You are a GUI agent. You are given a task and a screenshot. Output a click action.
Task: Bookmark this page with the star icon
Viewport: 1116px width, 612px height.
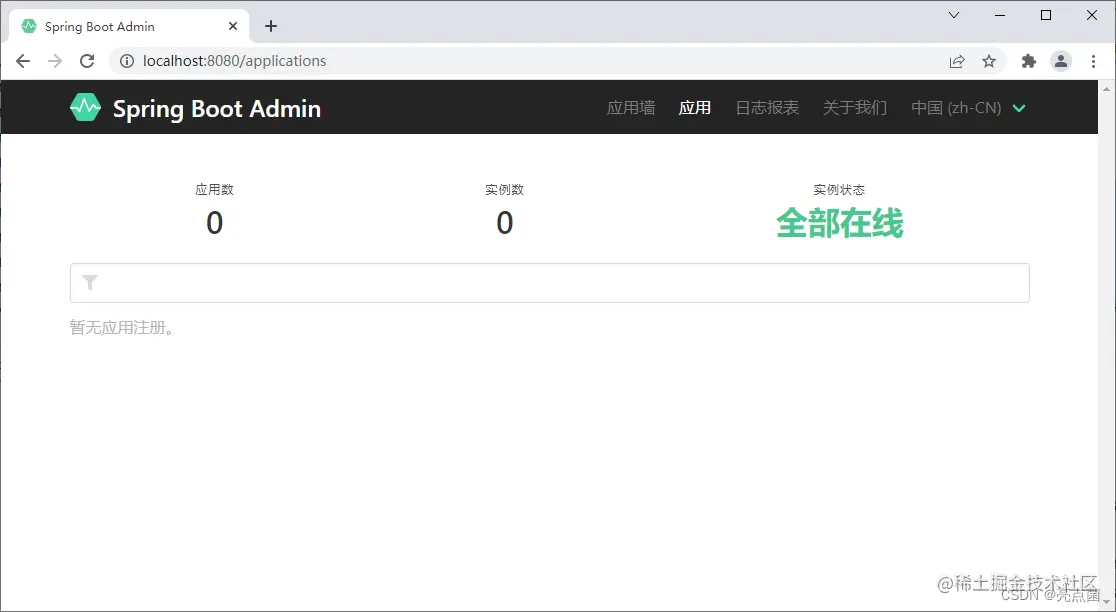pyautogui.click(x=989, y=61)
